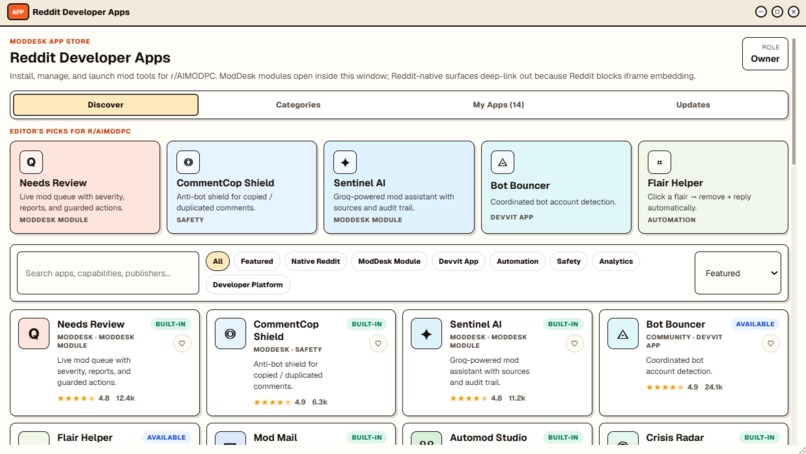The image size is (806, 454).
Task: Open Crisis Radar app in list
Action: [x=674, y=438]
